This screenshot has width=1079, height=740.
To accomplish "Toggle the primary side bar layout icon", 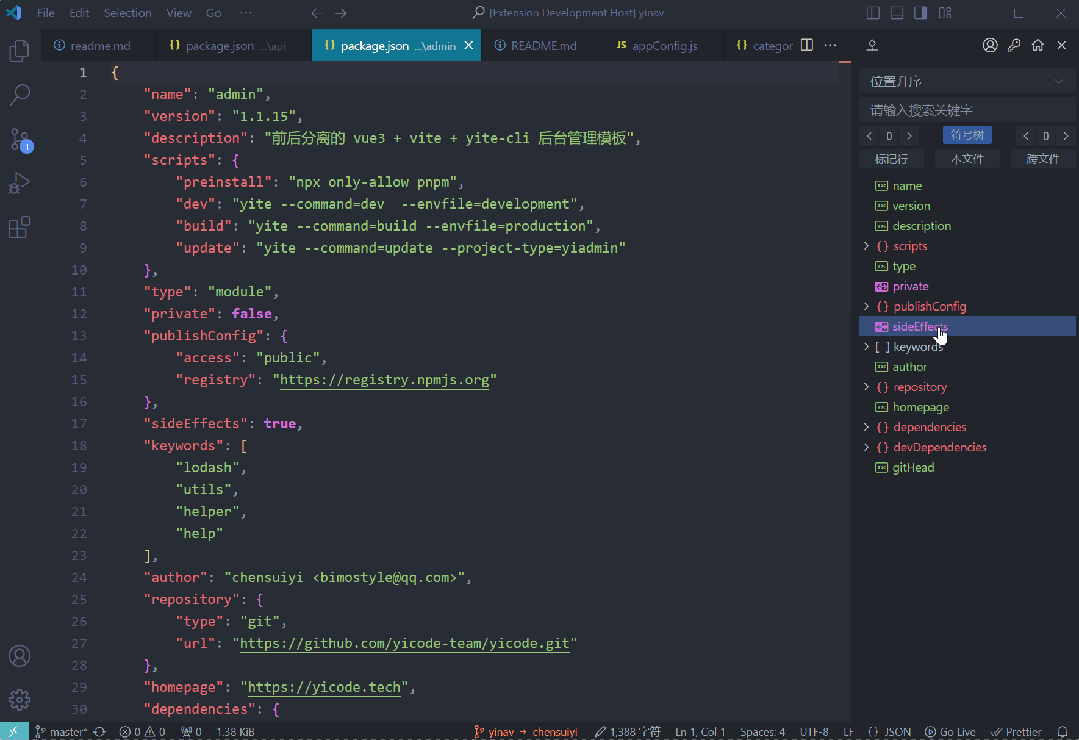I will click(873, 12).
